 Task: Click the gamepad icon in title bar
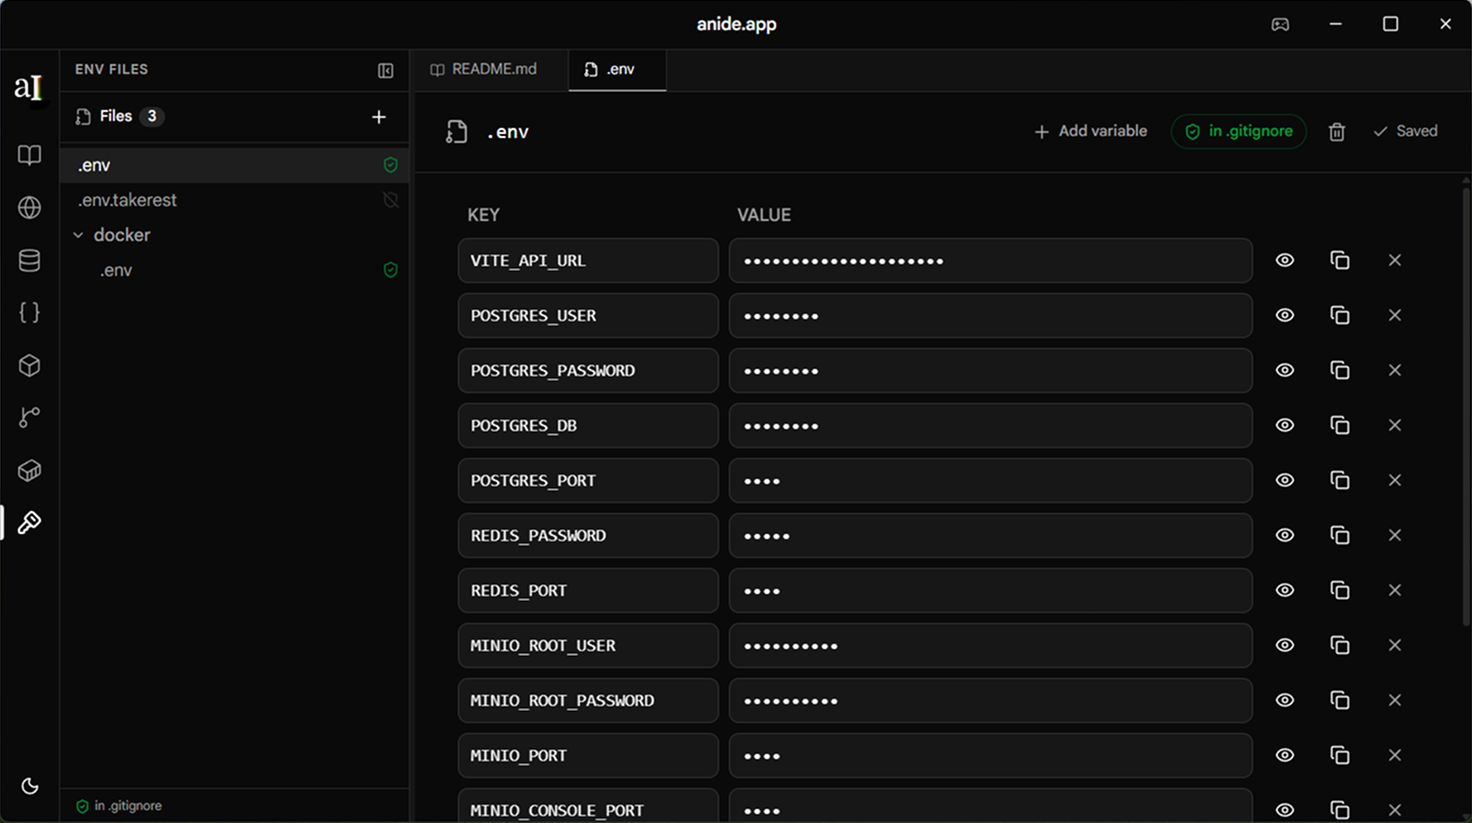1280,24
